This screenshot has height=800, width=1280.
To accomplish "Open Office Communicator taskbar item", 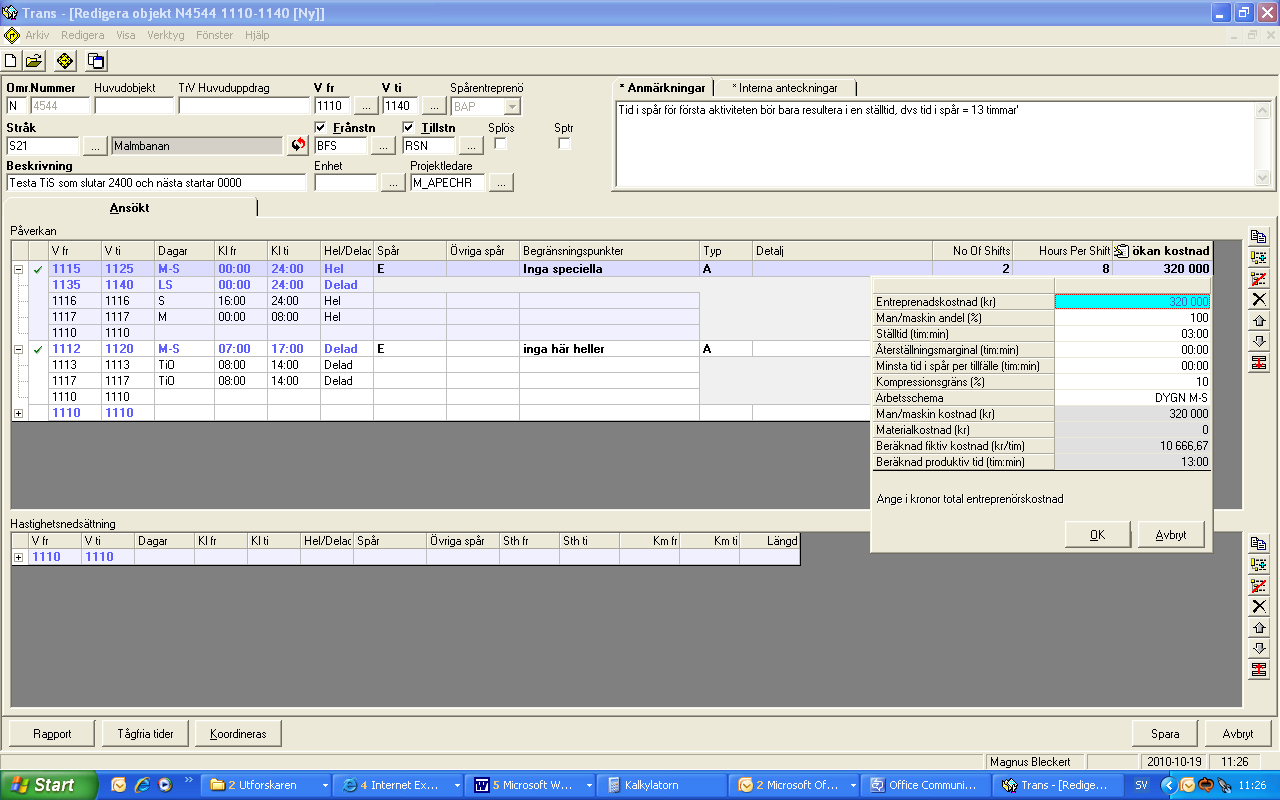I will (x=925, y=785).
